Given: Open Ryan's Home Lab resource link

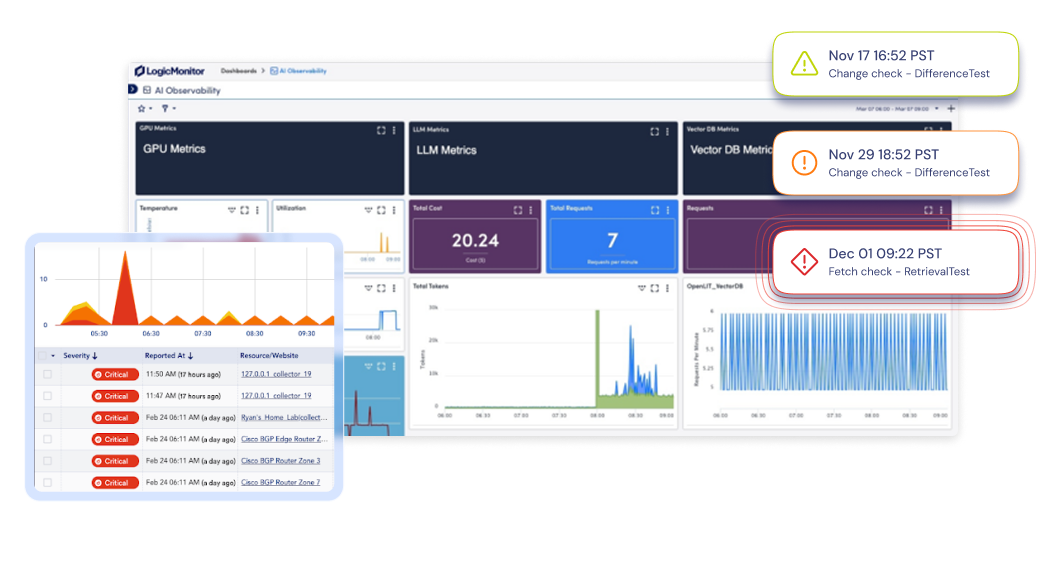Looking at the screenshot, I should click(x=284, y=418).
